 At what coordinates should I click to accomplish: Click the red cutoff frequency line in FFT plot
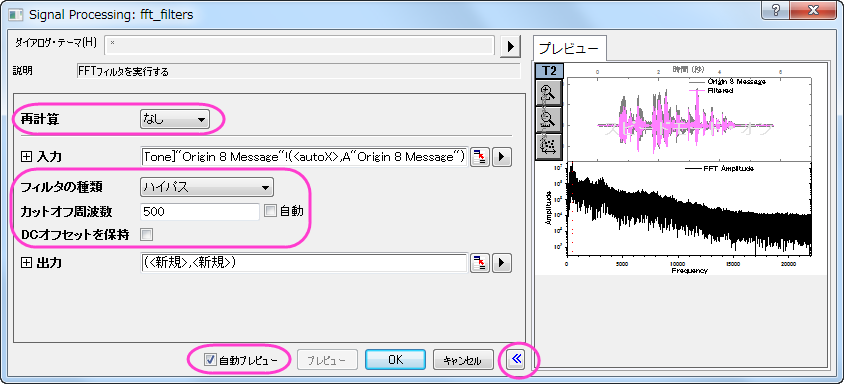pos(572,210)
